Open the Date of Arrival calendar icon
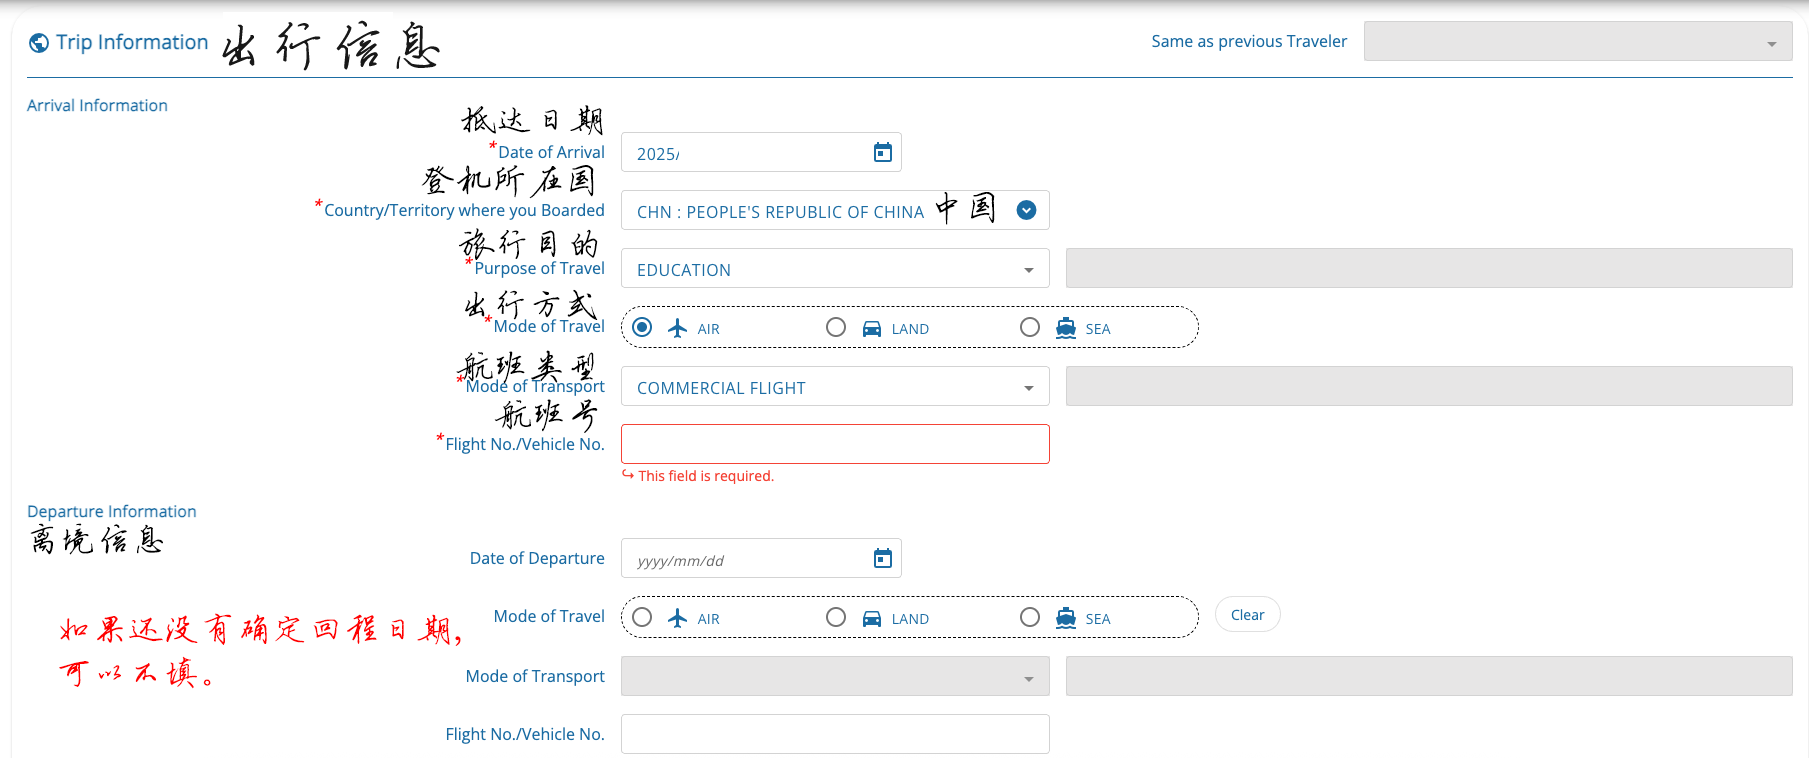The width and height of the screenshot is (1809, 758). point(882,152)
